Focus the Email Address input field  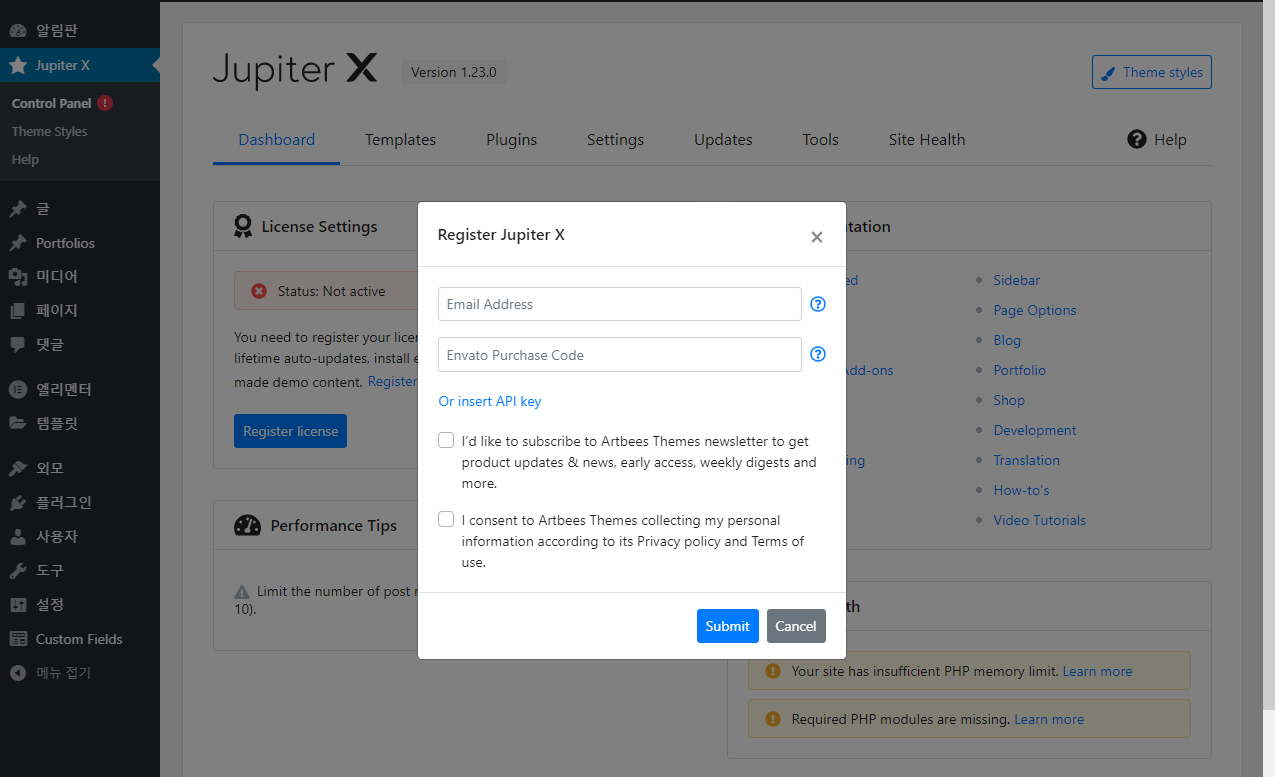620,304
